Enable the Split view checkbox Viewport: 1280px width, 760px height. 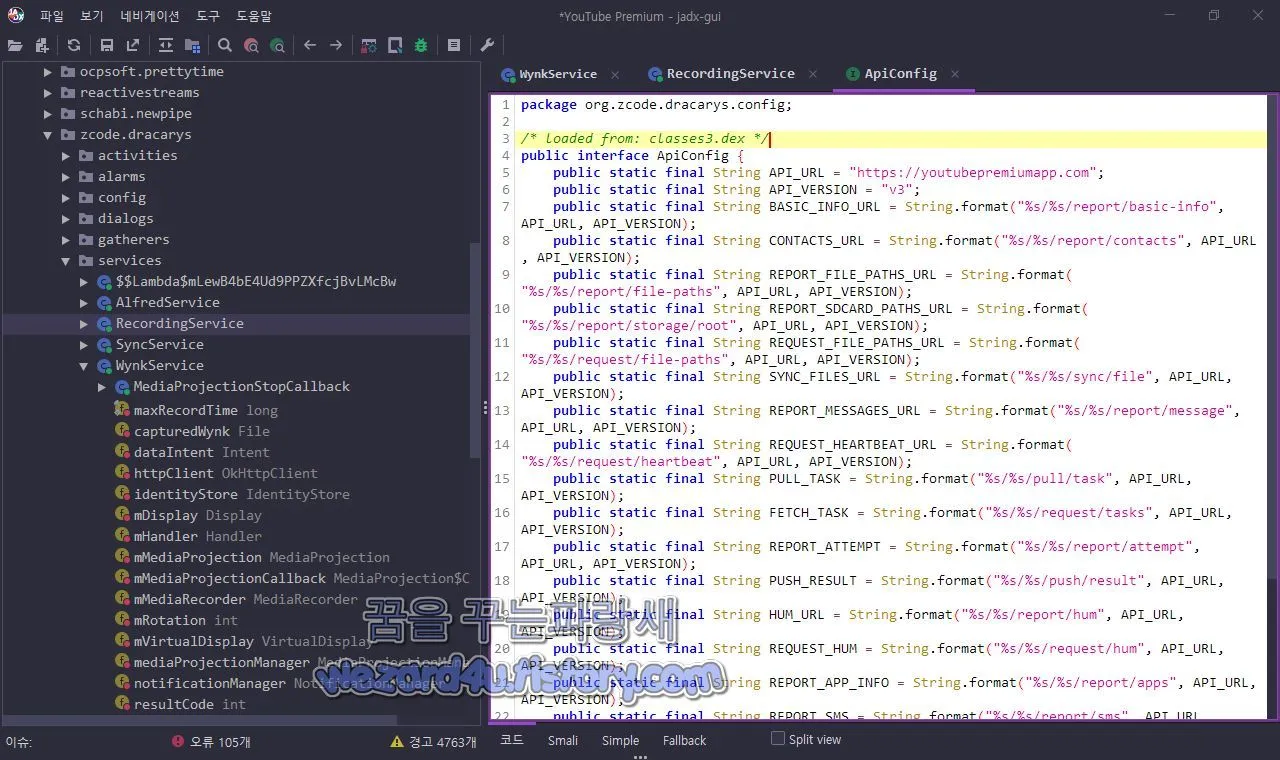777,739
